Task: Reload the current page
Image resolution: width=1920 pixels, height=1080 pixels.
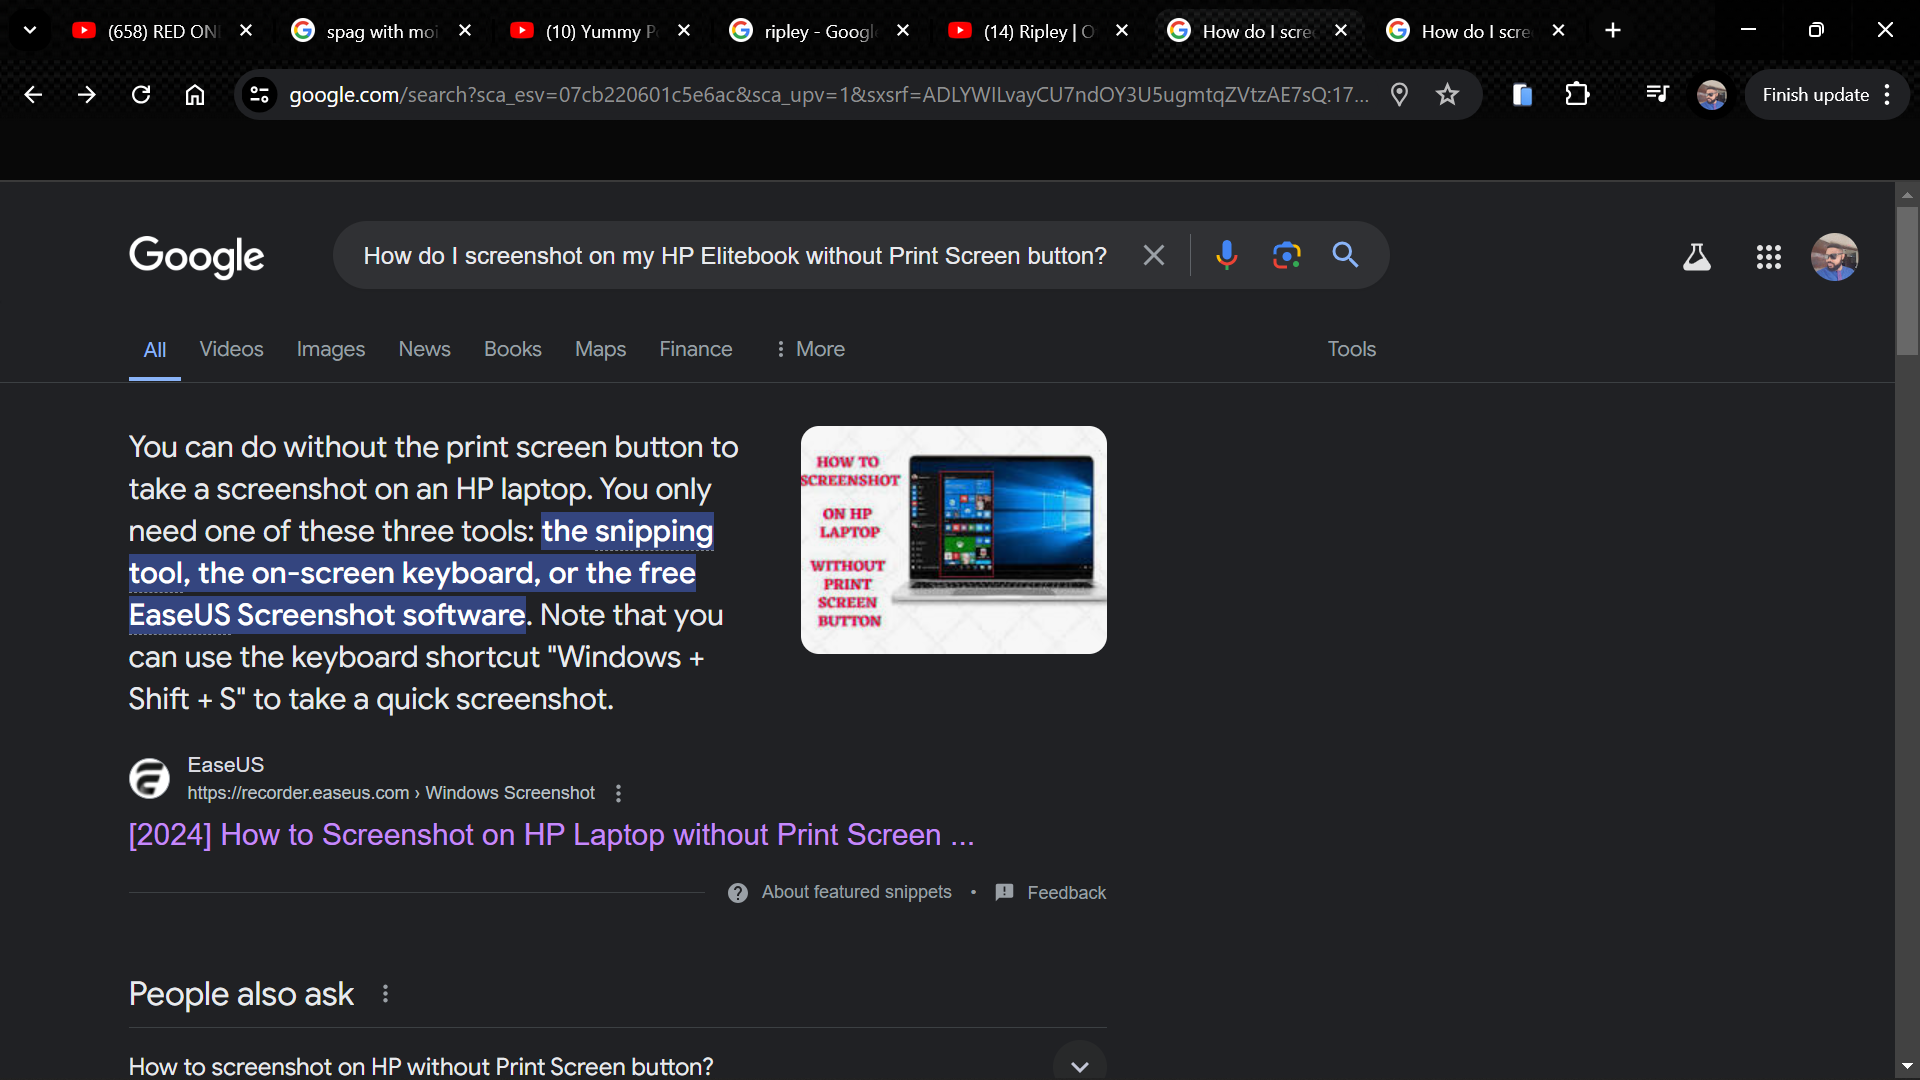Action: 141,95
